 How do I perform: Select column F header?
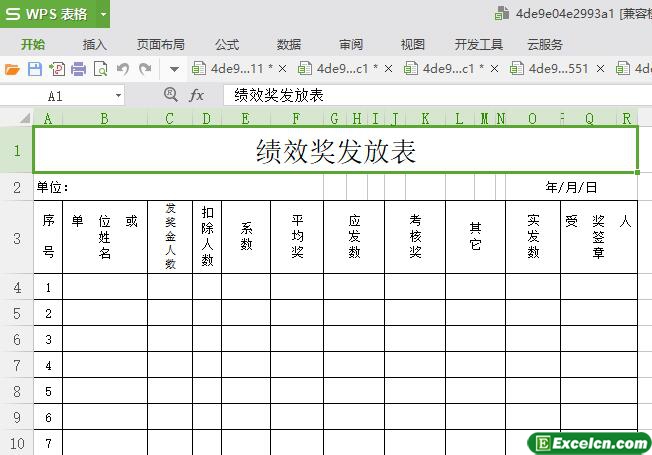pyautogui.click(x=296, y=119)
